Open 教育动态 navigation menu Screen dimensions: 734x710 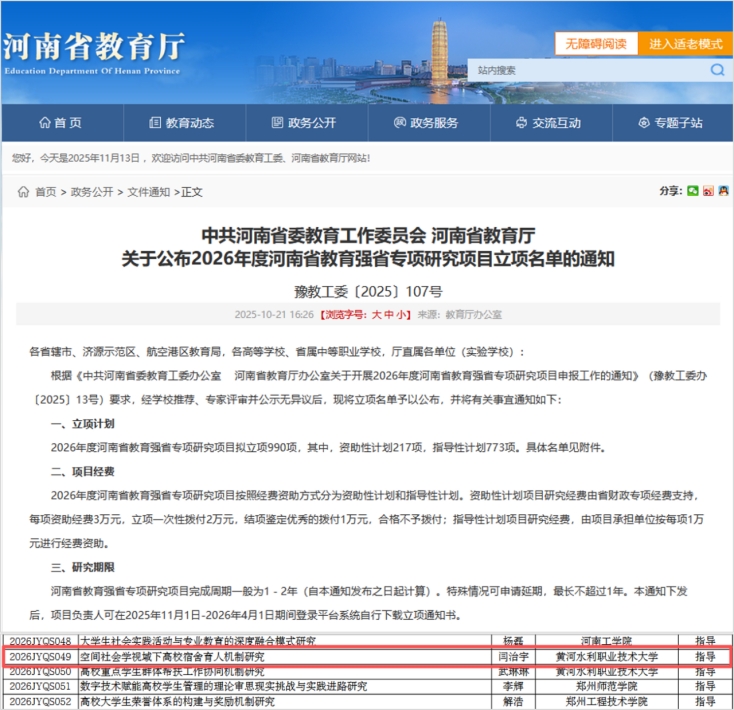[181, 123]
